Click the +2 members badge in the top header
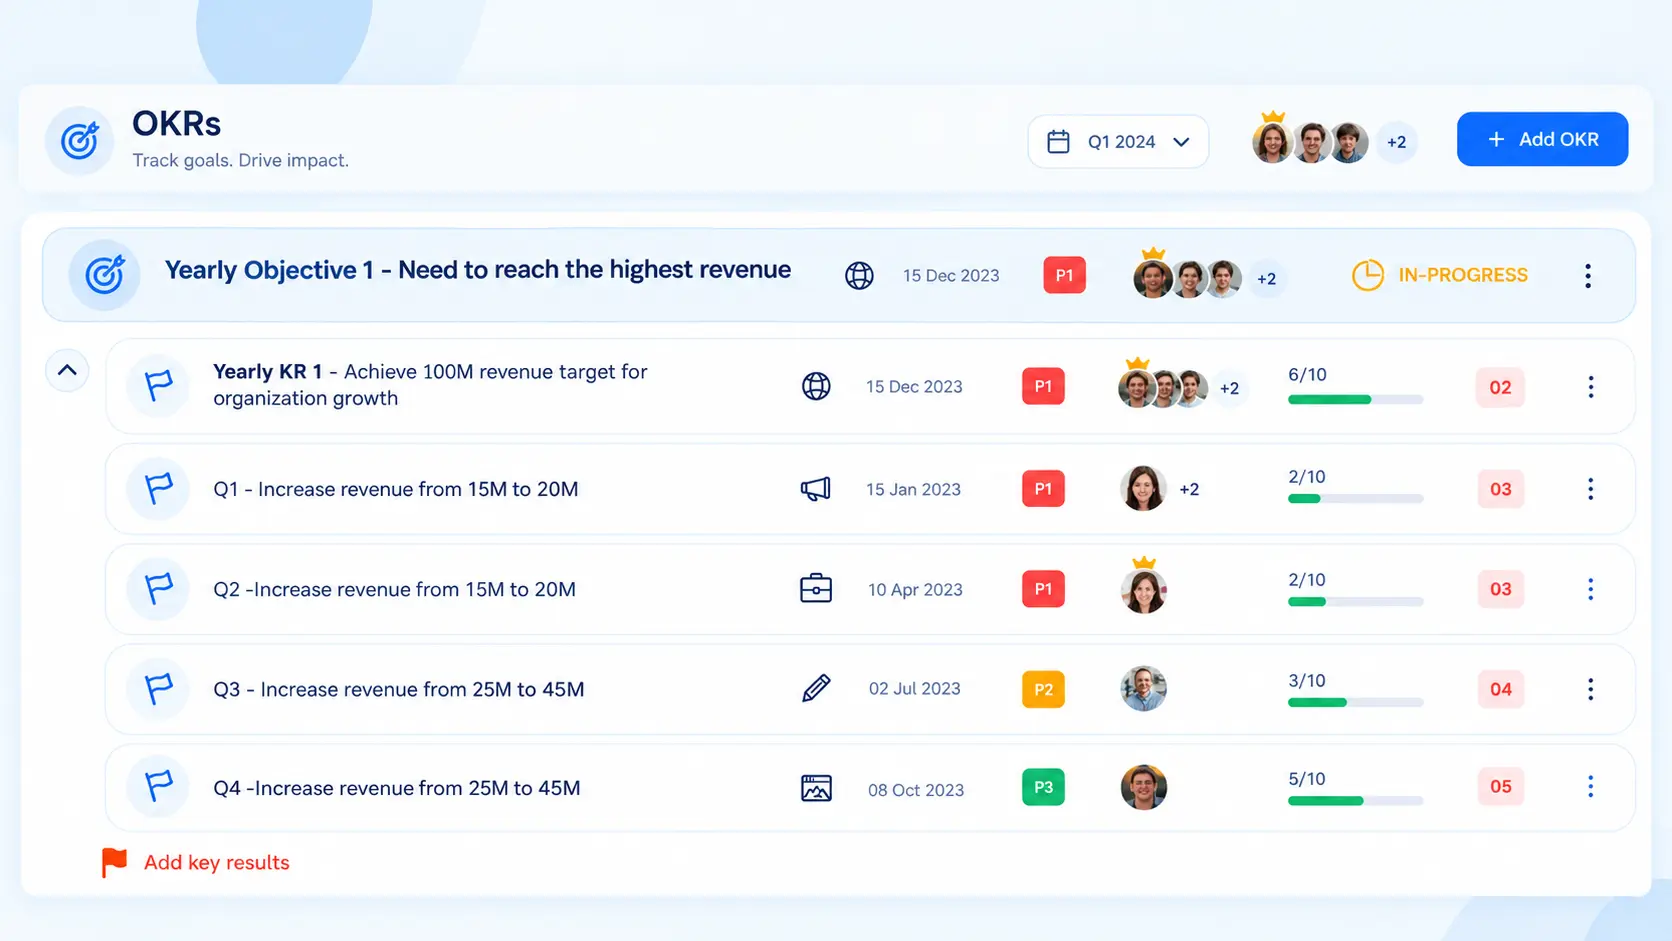Viewport: 1672px width, 941px height. (x=1397, y=142)
